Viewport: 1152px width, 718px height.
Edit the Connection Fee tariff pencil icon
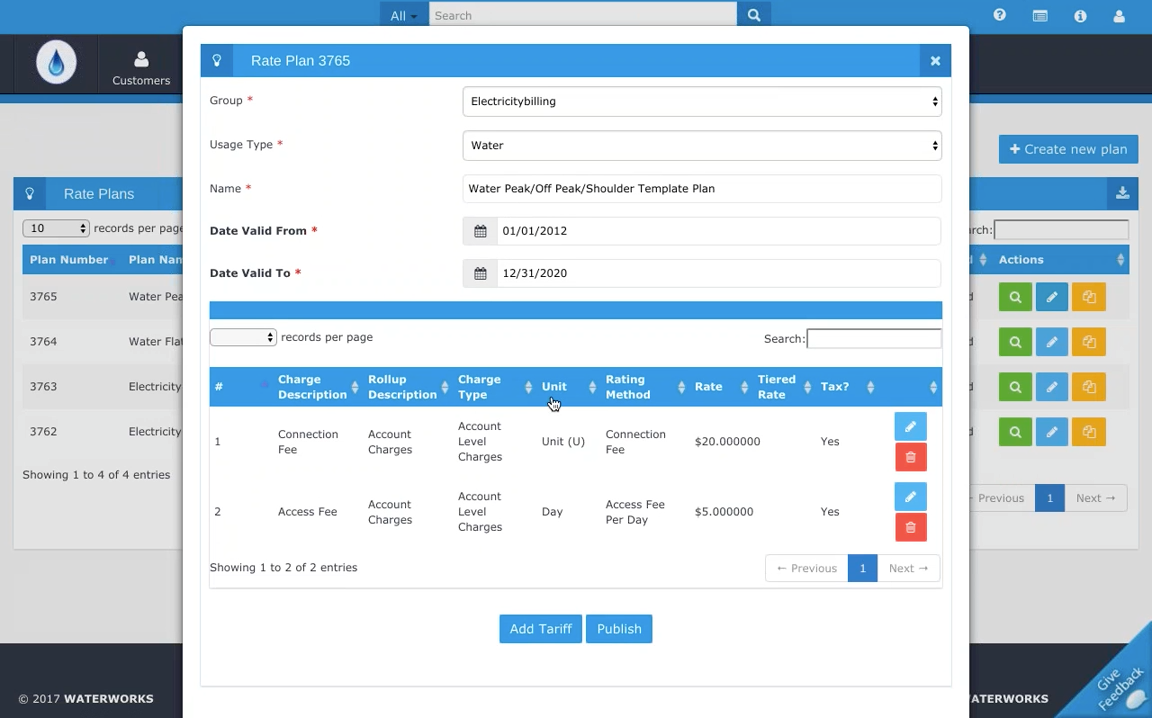(x=909, y=426)
